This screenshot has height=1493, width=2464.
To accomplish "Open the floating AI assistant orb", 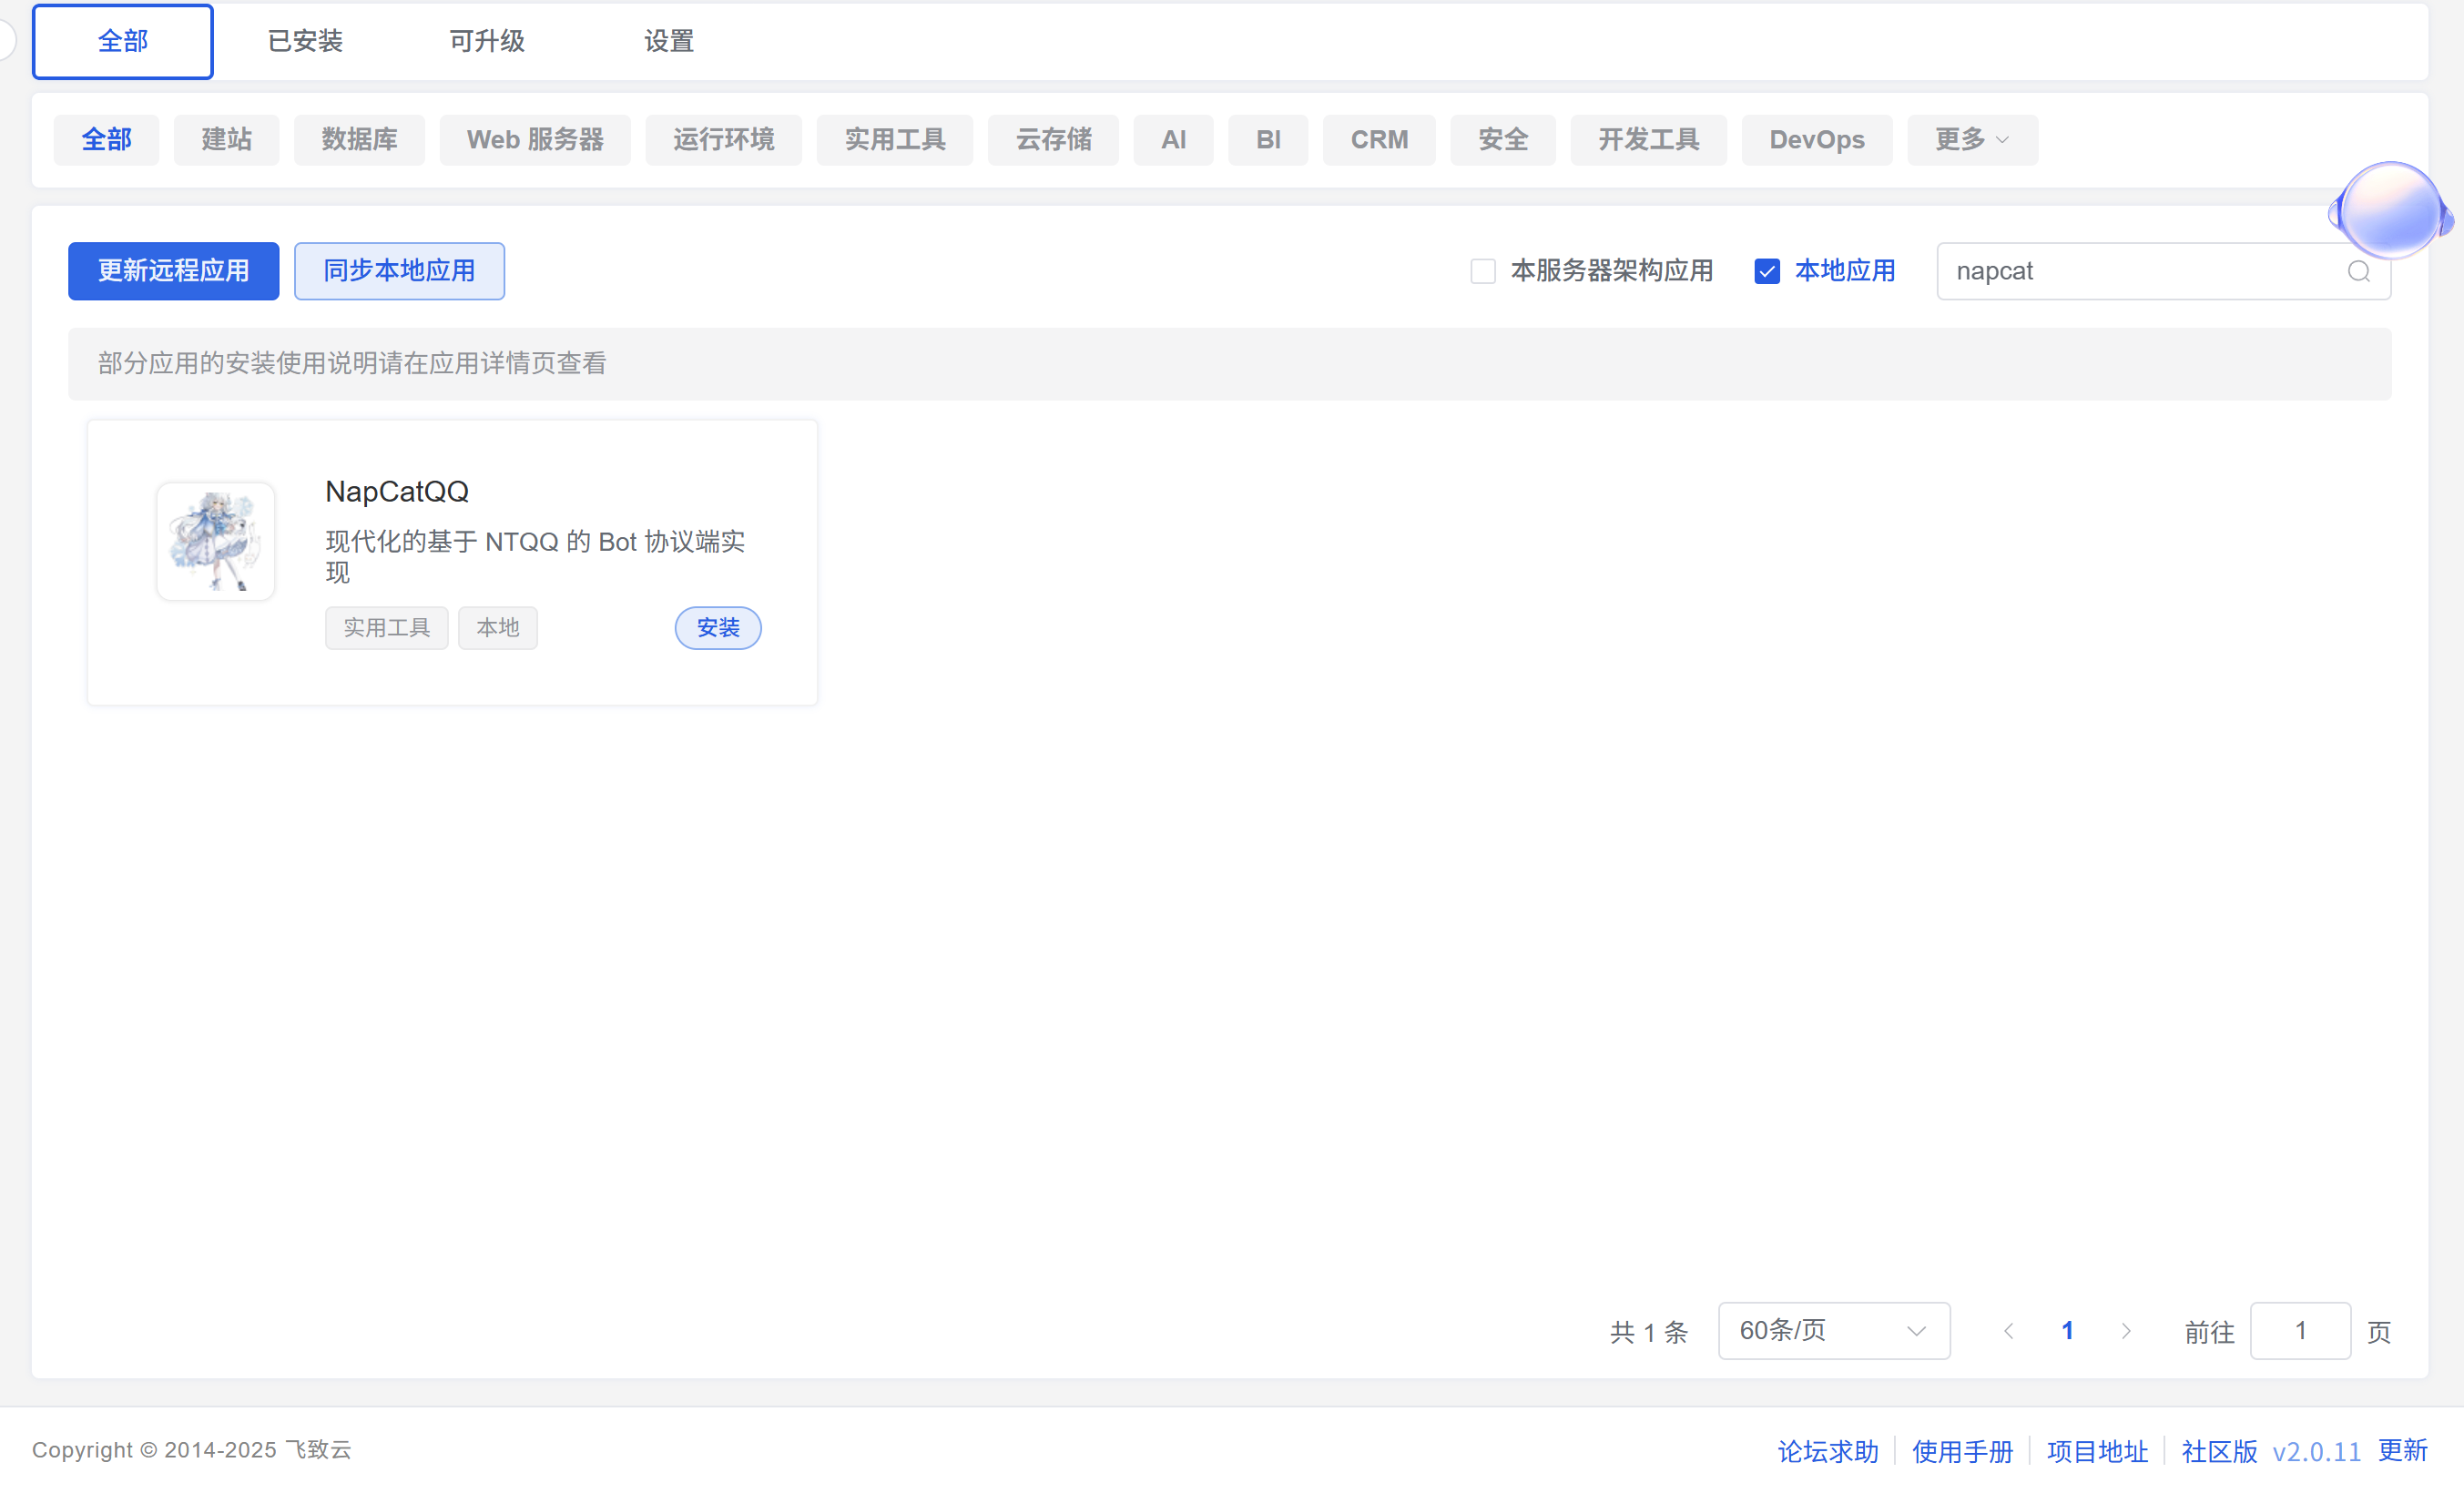I will pyautogui.click(x=2389, y=211).
